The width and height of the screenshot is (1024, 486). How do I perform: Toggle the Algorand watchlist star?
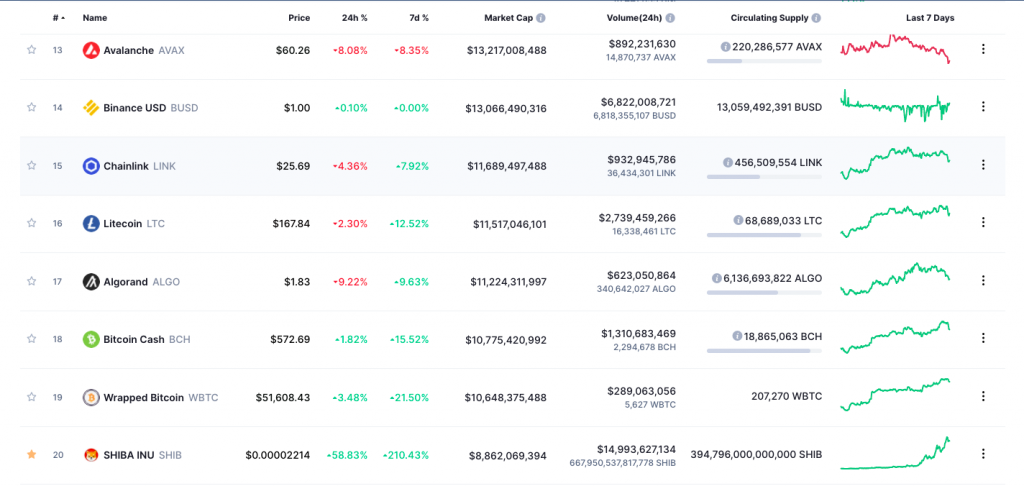tap(31, 281)
